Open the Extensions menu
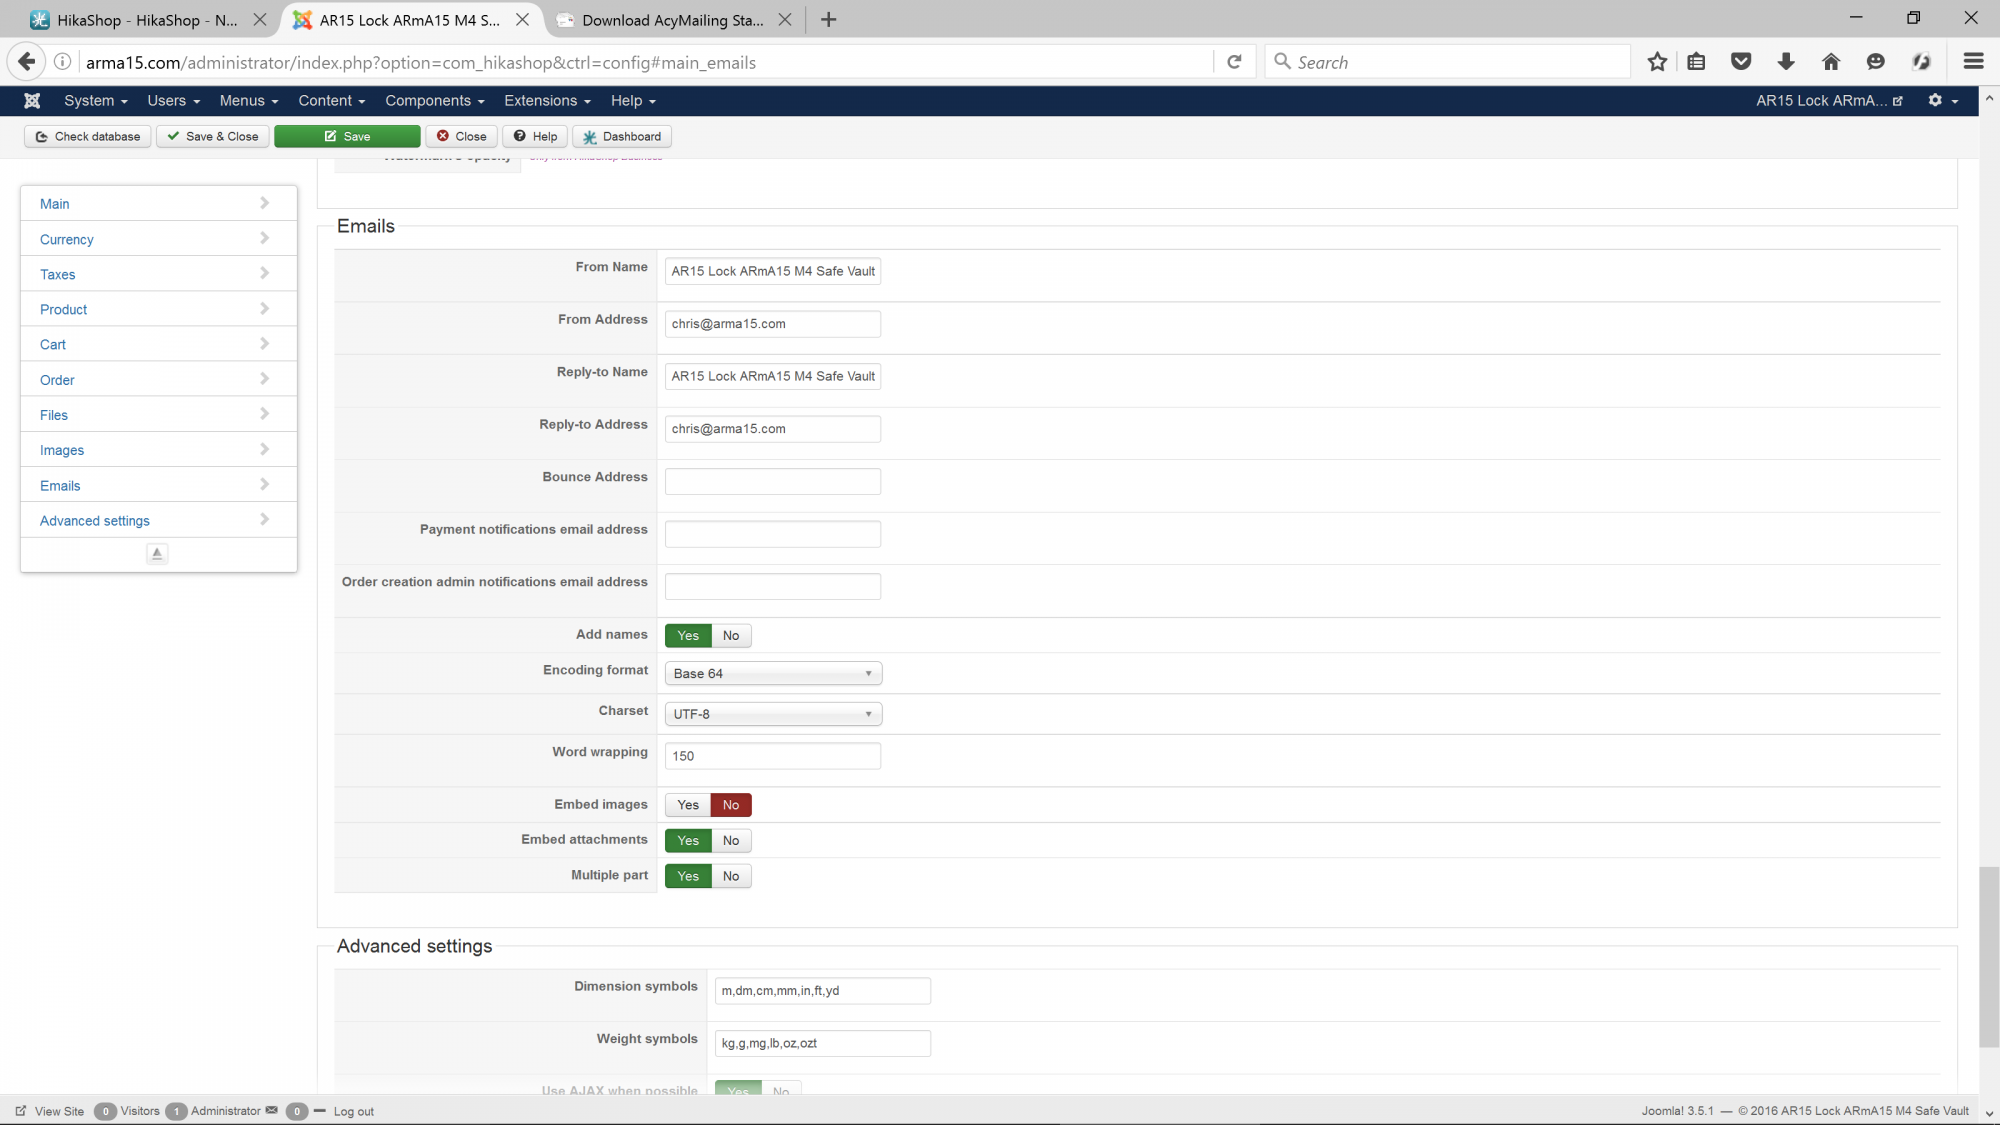The height and width of the screenshot is (1125, 2000). pyautogui.click(x=547, y=101)
